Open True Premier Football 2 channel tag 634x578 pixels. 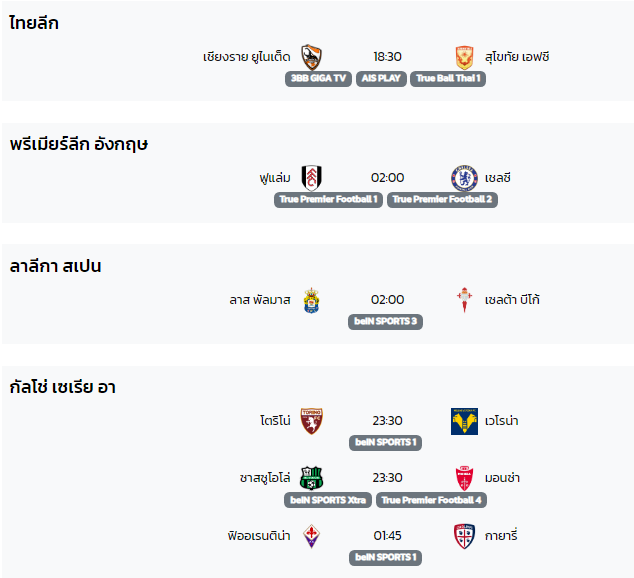pyautogui.click(x=442, y=200)
